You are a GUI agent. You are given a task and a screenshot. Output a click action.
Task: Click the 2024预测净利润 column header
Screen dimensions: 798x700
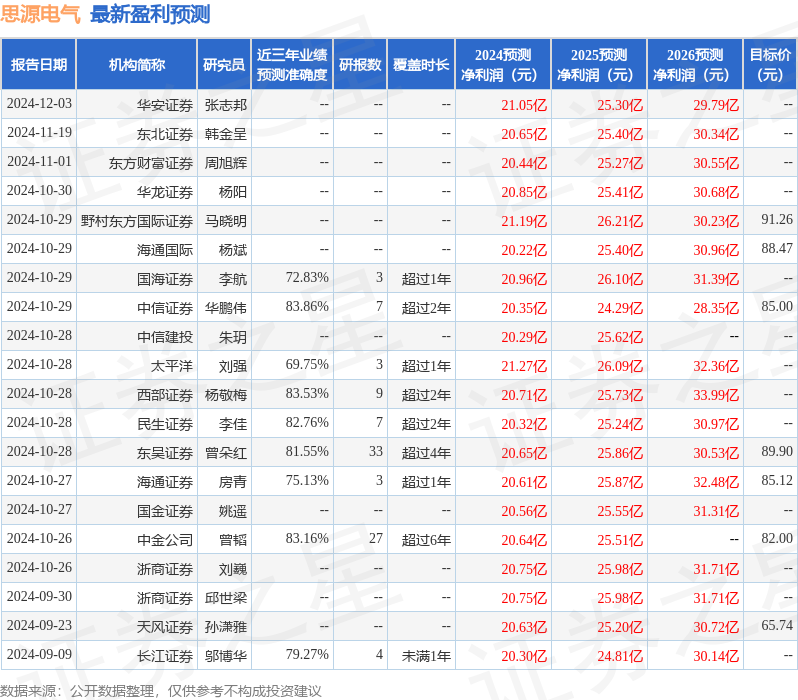503,65
